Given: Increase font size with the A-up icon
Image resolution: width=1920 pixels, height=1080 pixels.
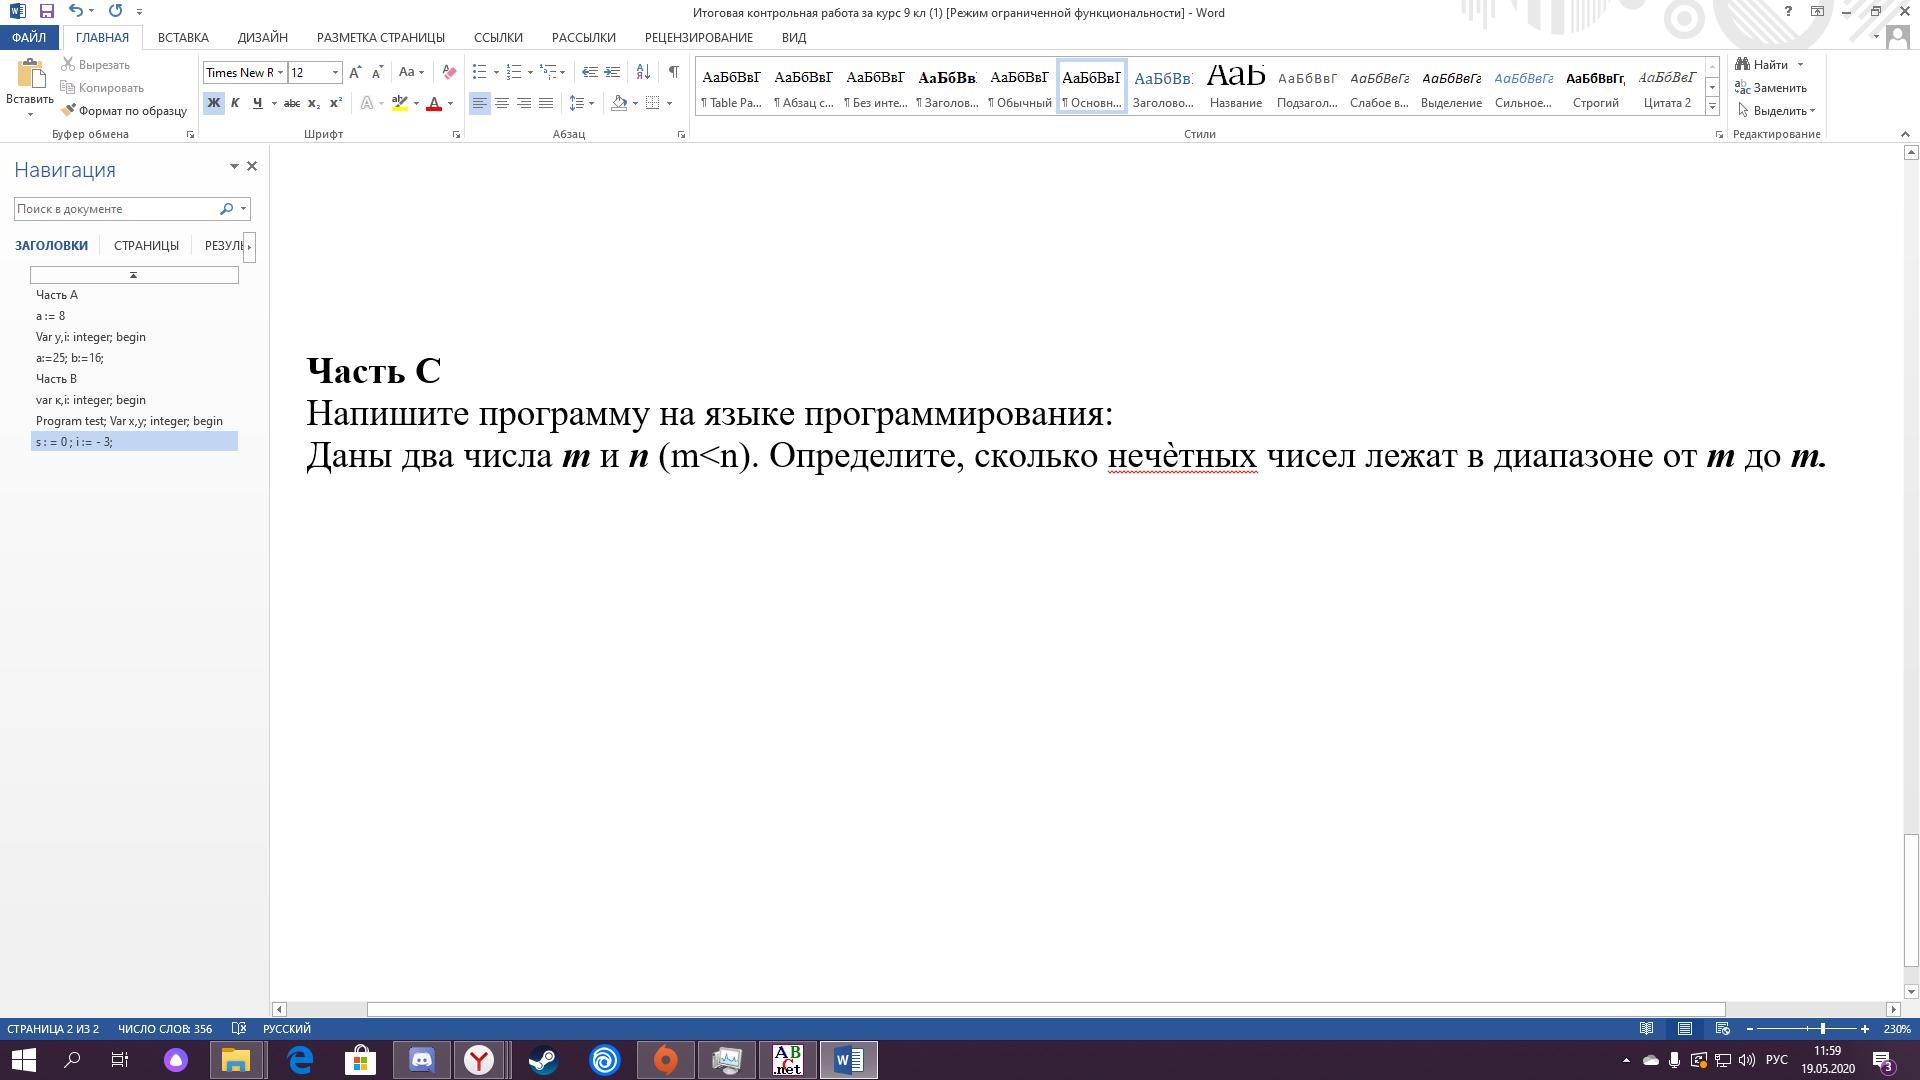Looking at the screenshot, I should click(355, 72).
